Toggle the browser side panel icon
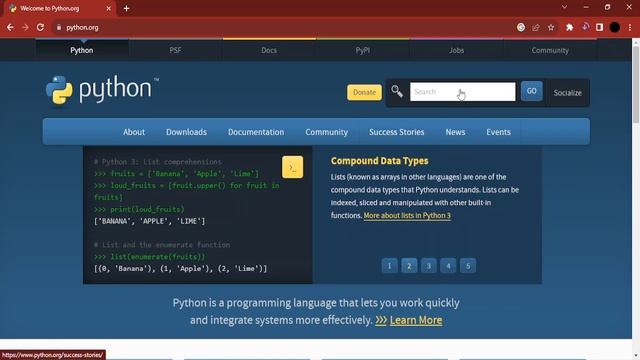Viewport: 640px width, 360px height. pos(599,27)
